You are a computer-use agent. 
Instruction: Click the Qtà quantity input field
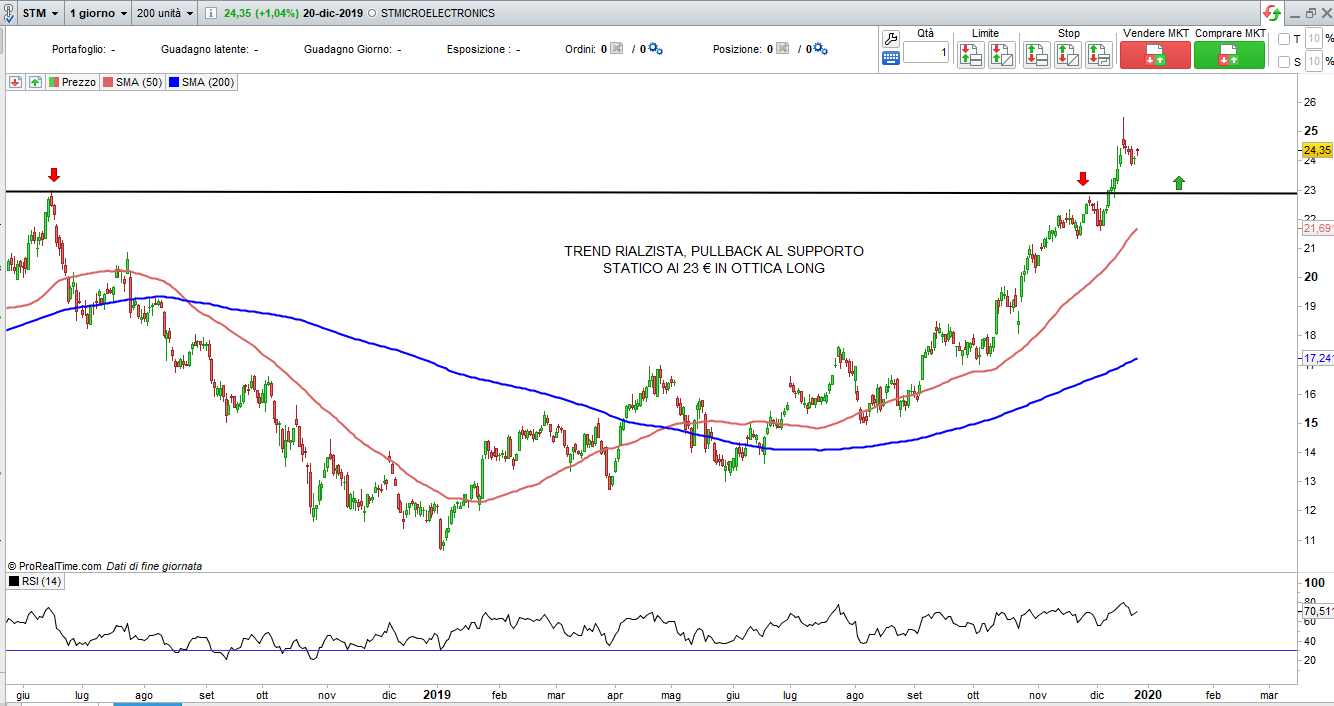(926, 52)
